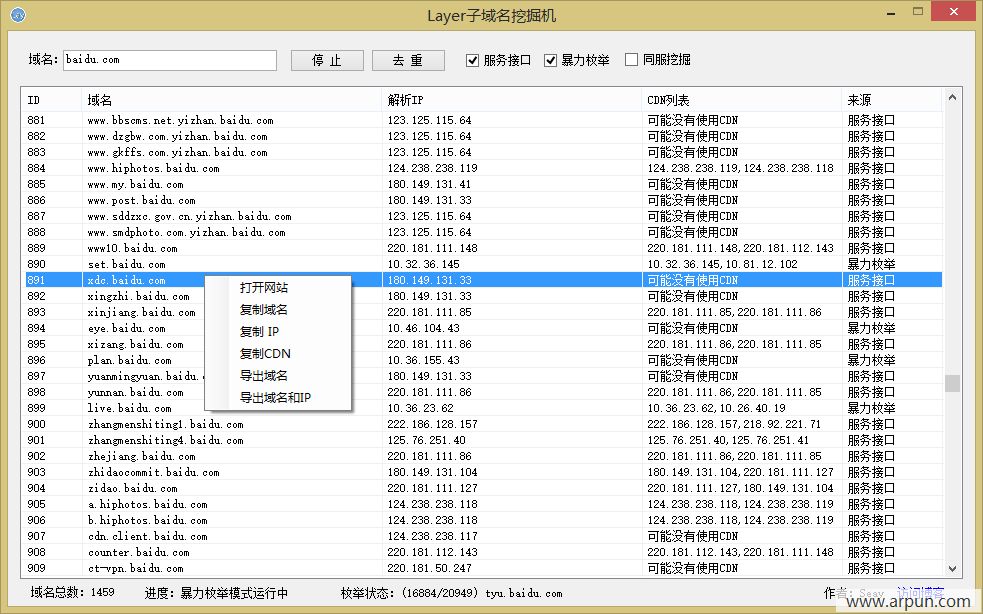Select row xingzhi.baidu.com

[x=483, y=296]
